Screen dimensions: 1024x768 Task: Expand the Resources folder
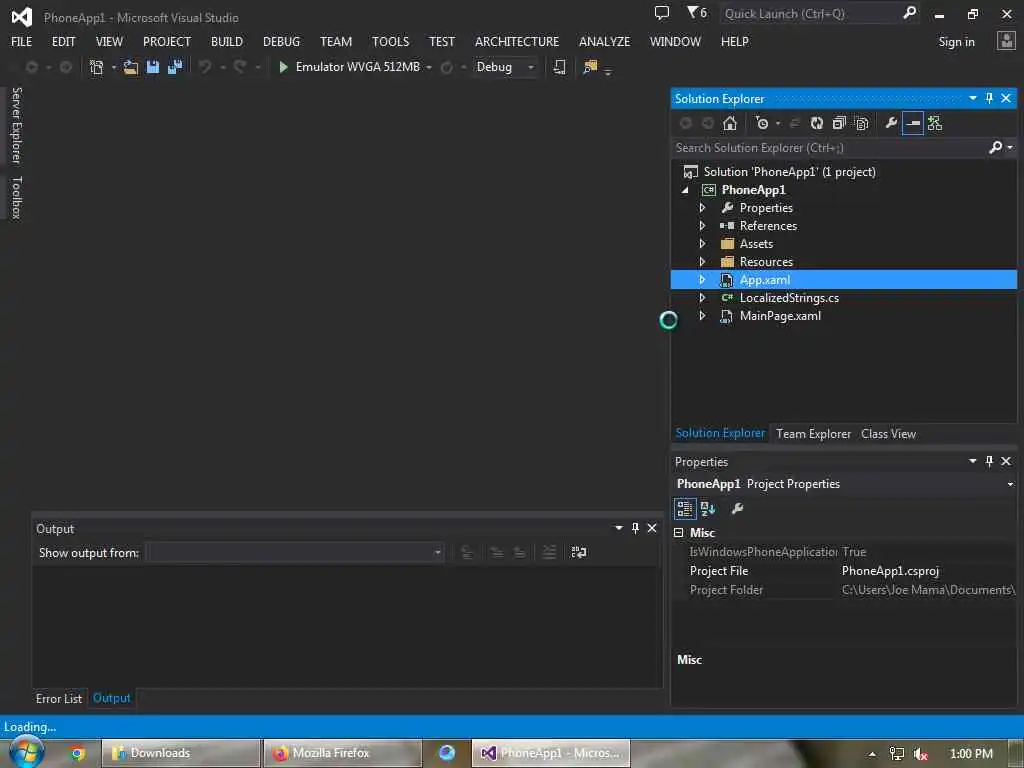click(x=702, y=262)
